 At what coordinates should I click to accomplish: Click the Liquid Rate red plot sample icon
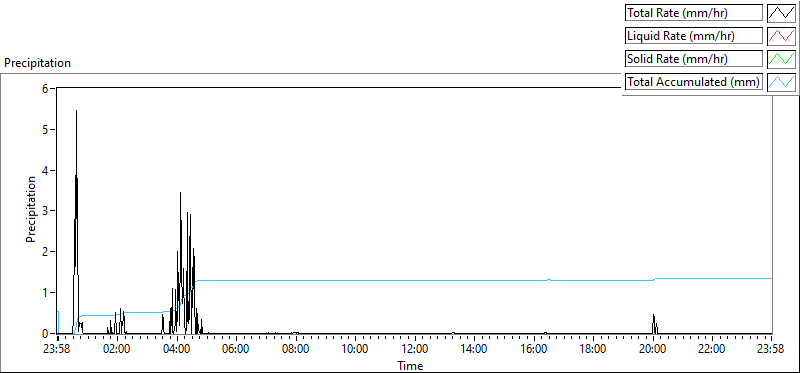coord(781,36)
